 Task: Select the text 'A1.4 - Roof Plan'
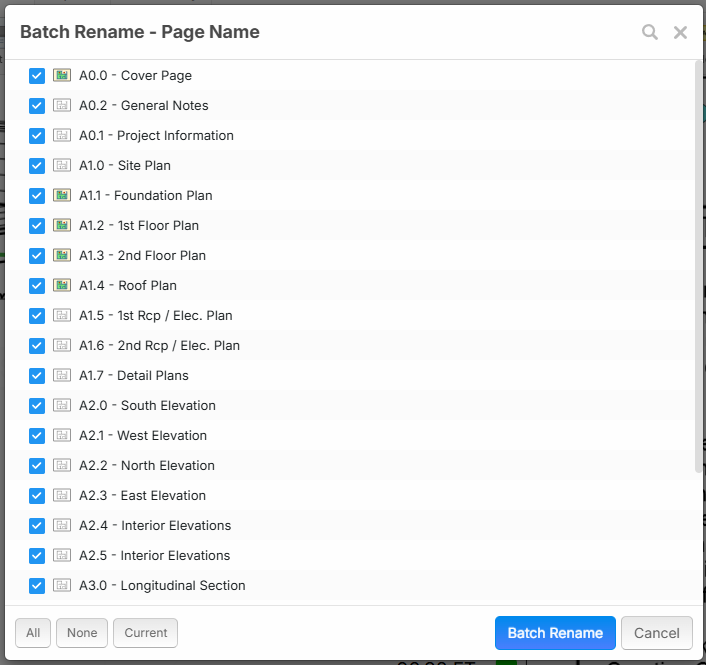tap(128, 285)
